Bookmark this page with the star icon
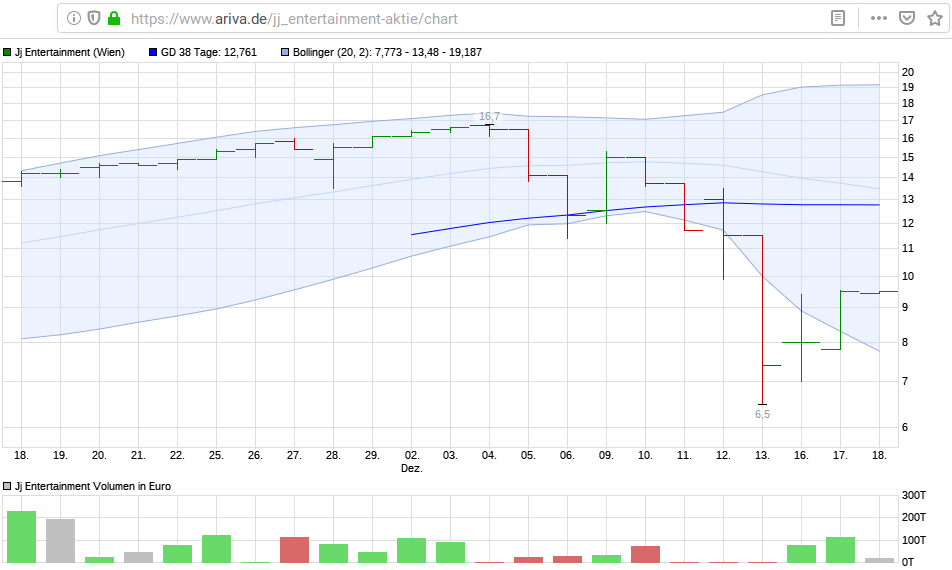 [x=934, y=18]
